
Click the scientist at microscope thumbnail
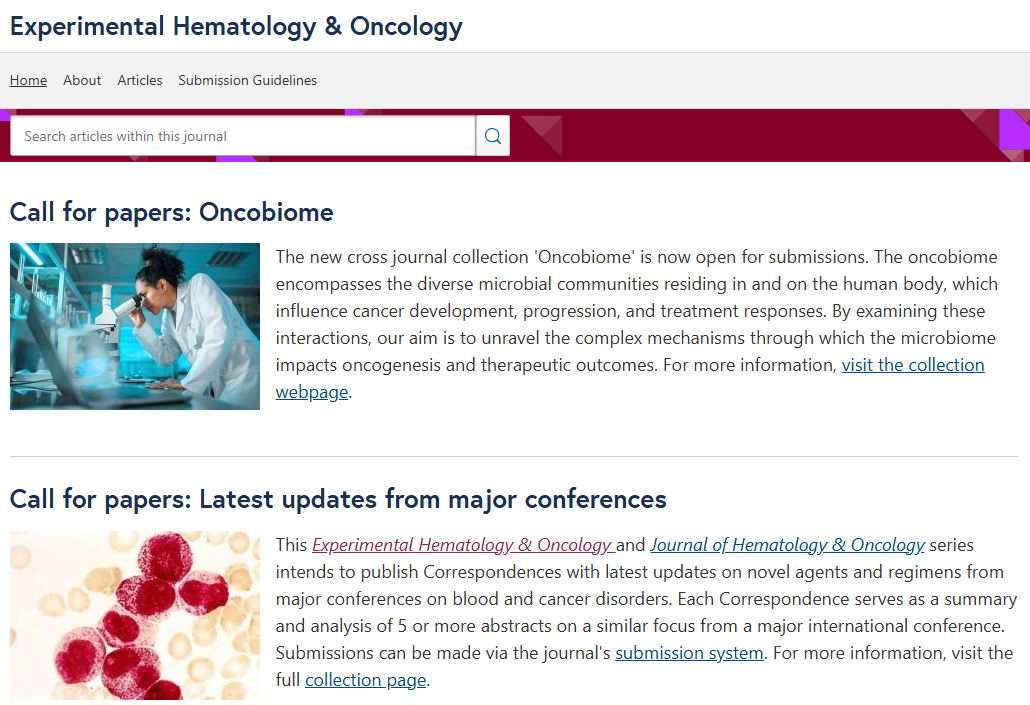coord(135,327)
